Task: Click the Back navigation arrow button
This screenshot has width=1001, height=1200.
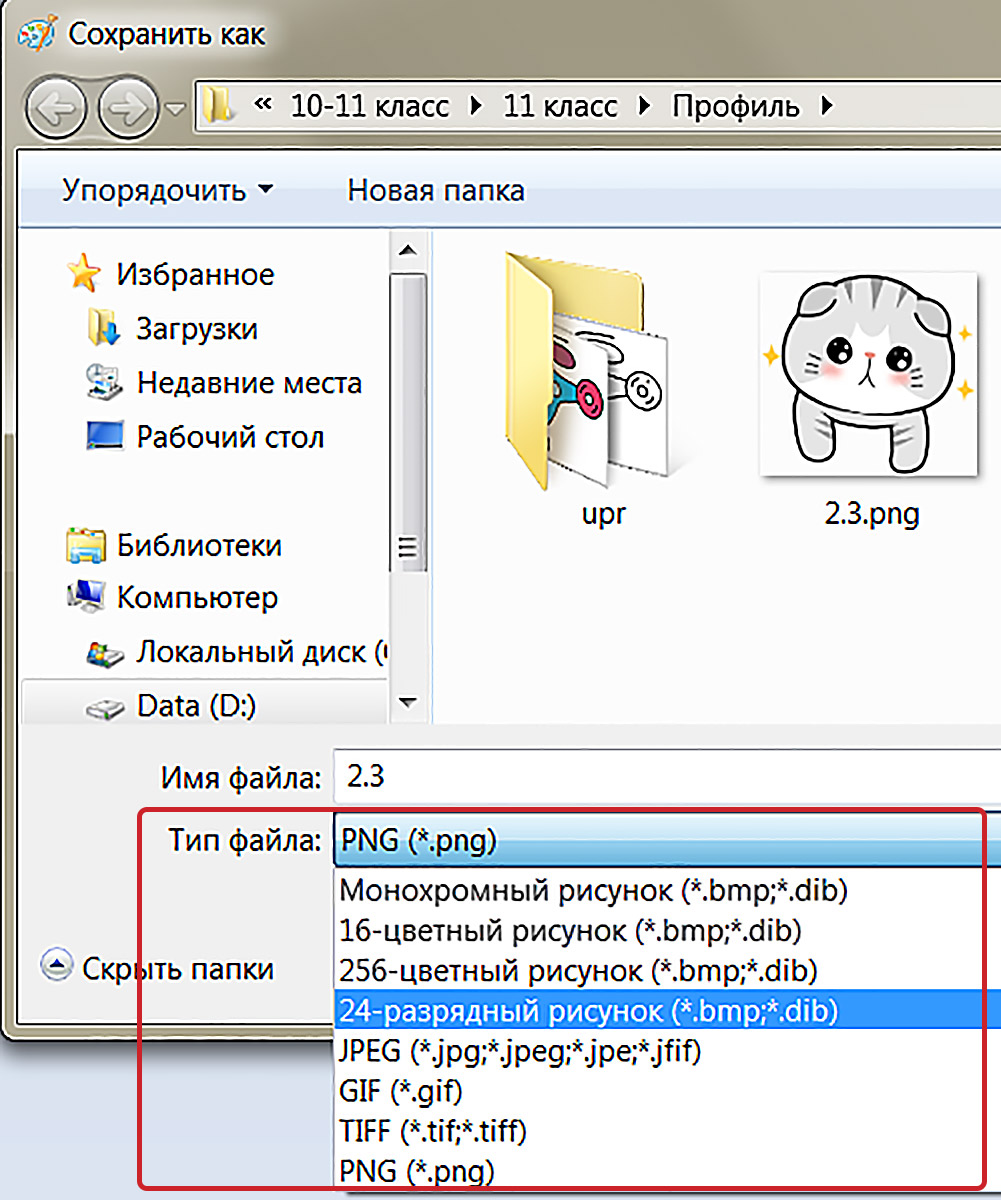Action: click(57, 107)
